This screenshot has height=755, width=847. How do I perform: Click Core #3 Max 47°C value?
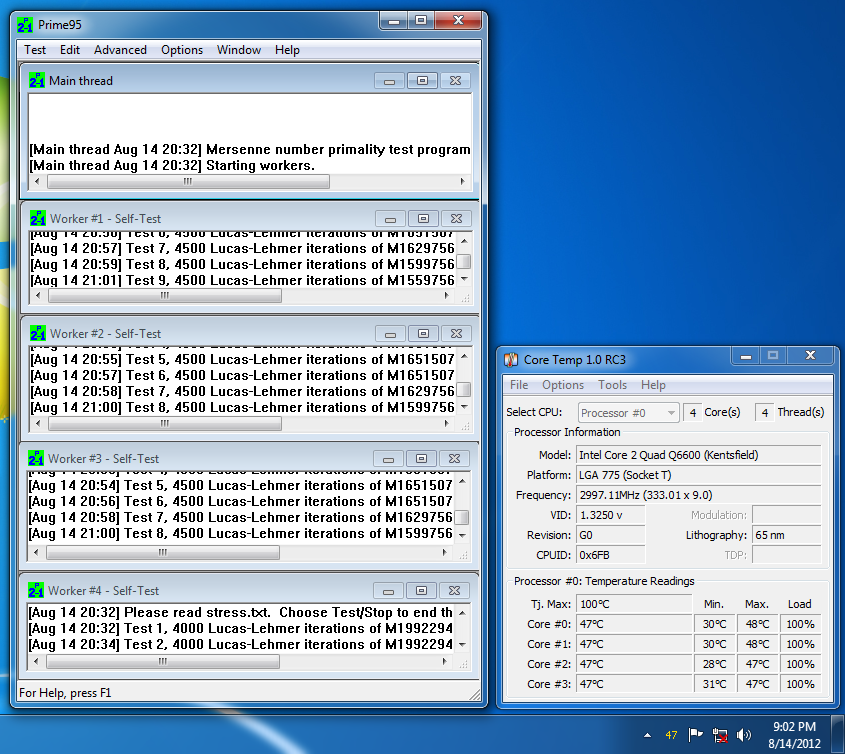pos(757,684)
